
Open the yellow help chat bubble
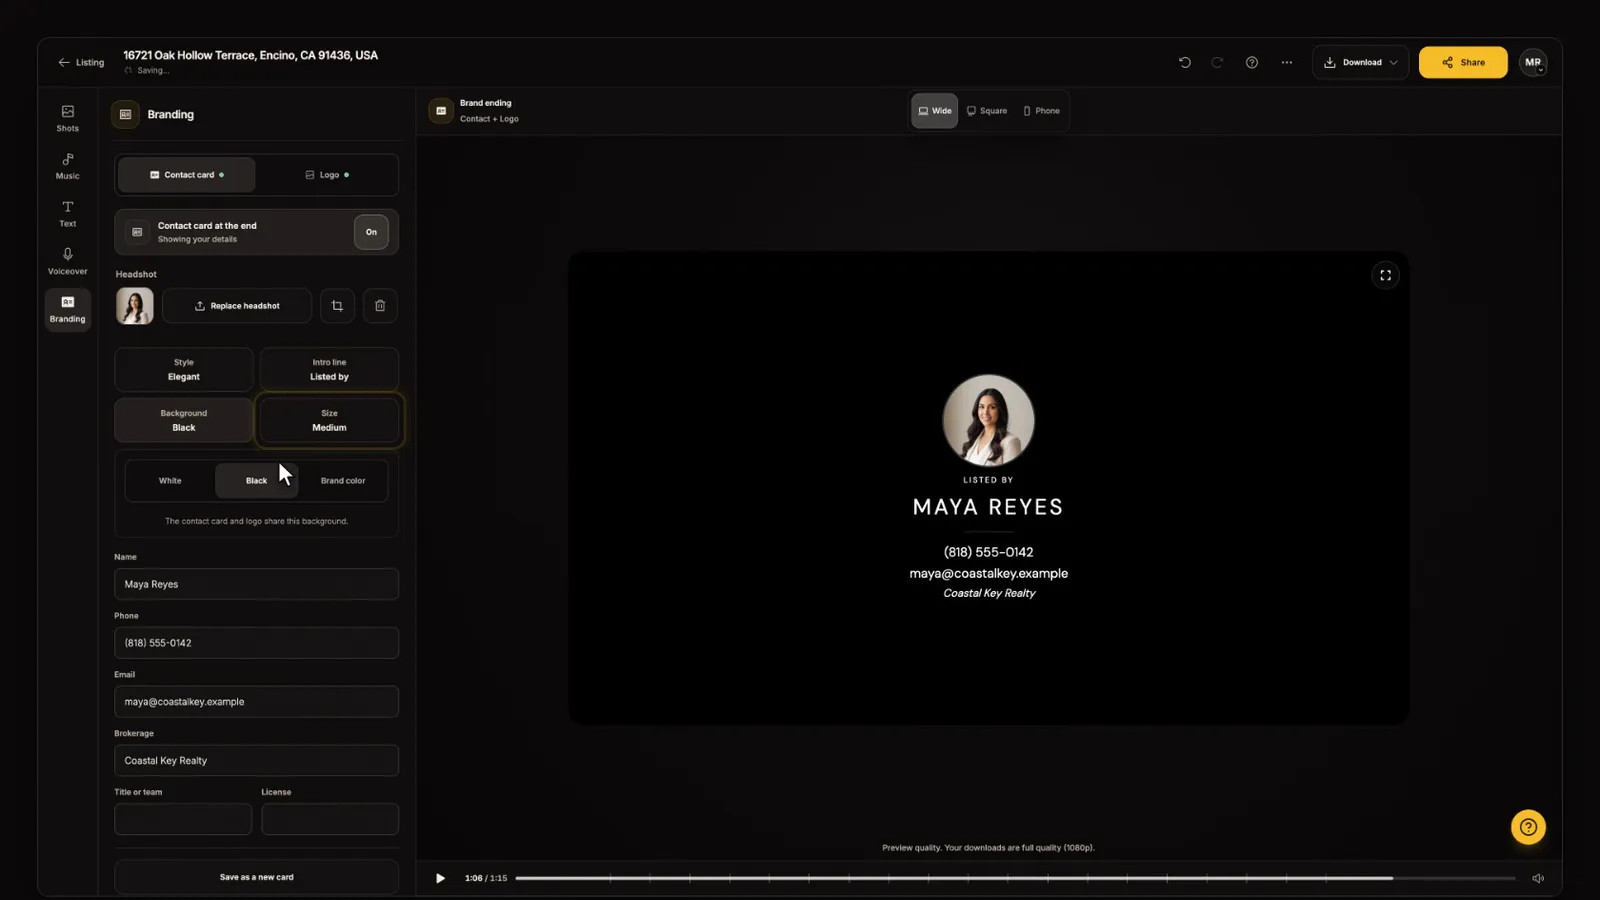pos(1528,827)
